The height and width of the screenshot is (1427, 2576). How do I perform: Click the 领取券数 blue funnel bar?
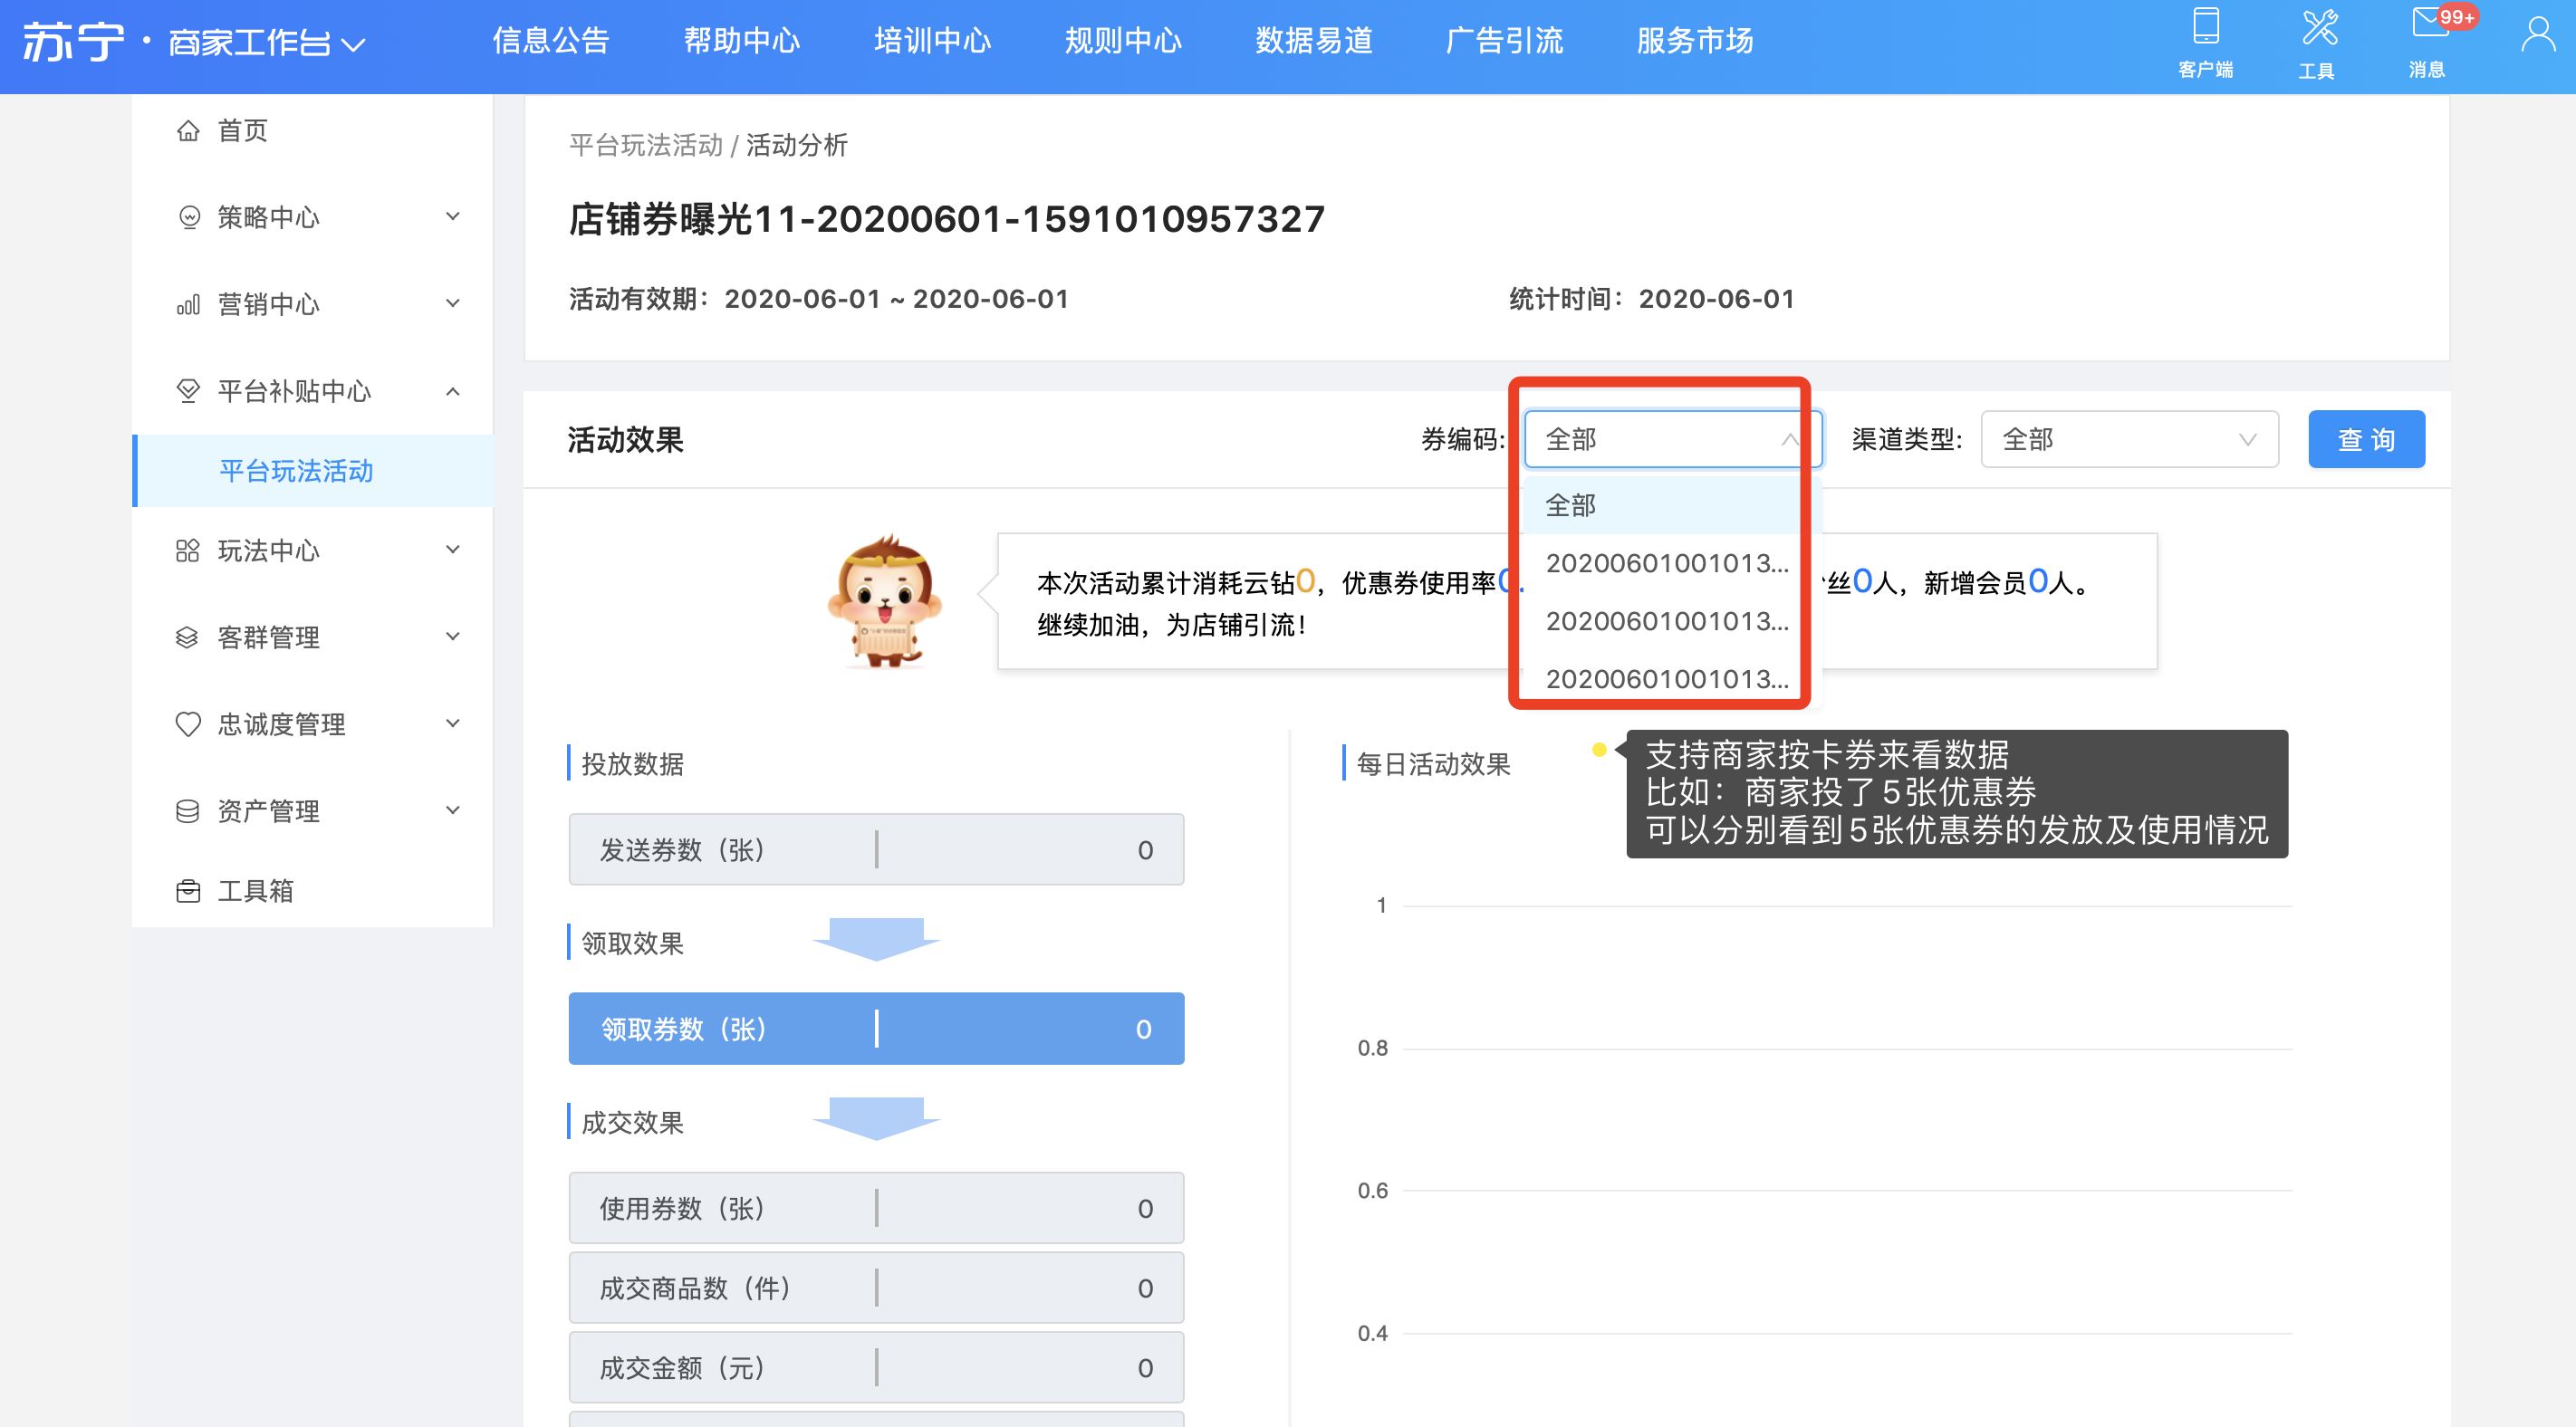point(875,1028)
